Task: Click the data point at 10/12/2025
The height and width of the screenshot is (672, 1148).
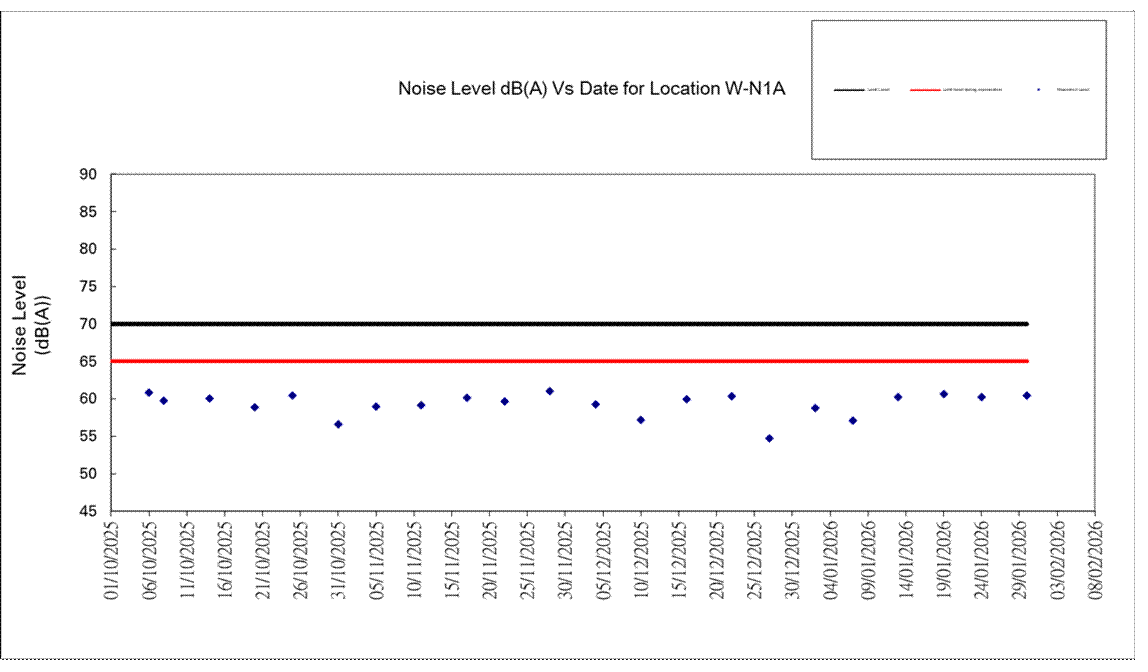Action: click(x=641, y=420)
